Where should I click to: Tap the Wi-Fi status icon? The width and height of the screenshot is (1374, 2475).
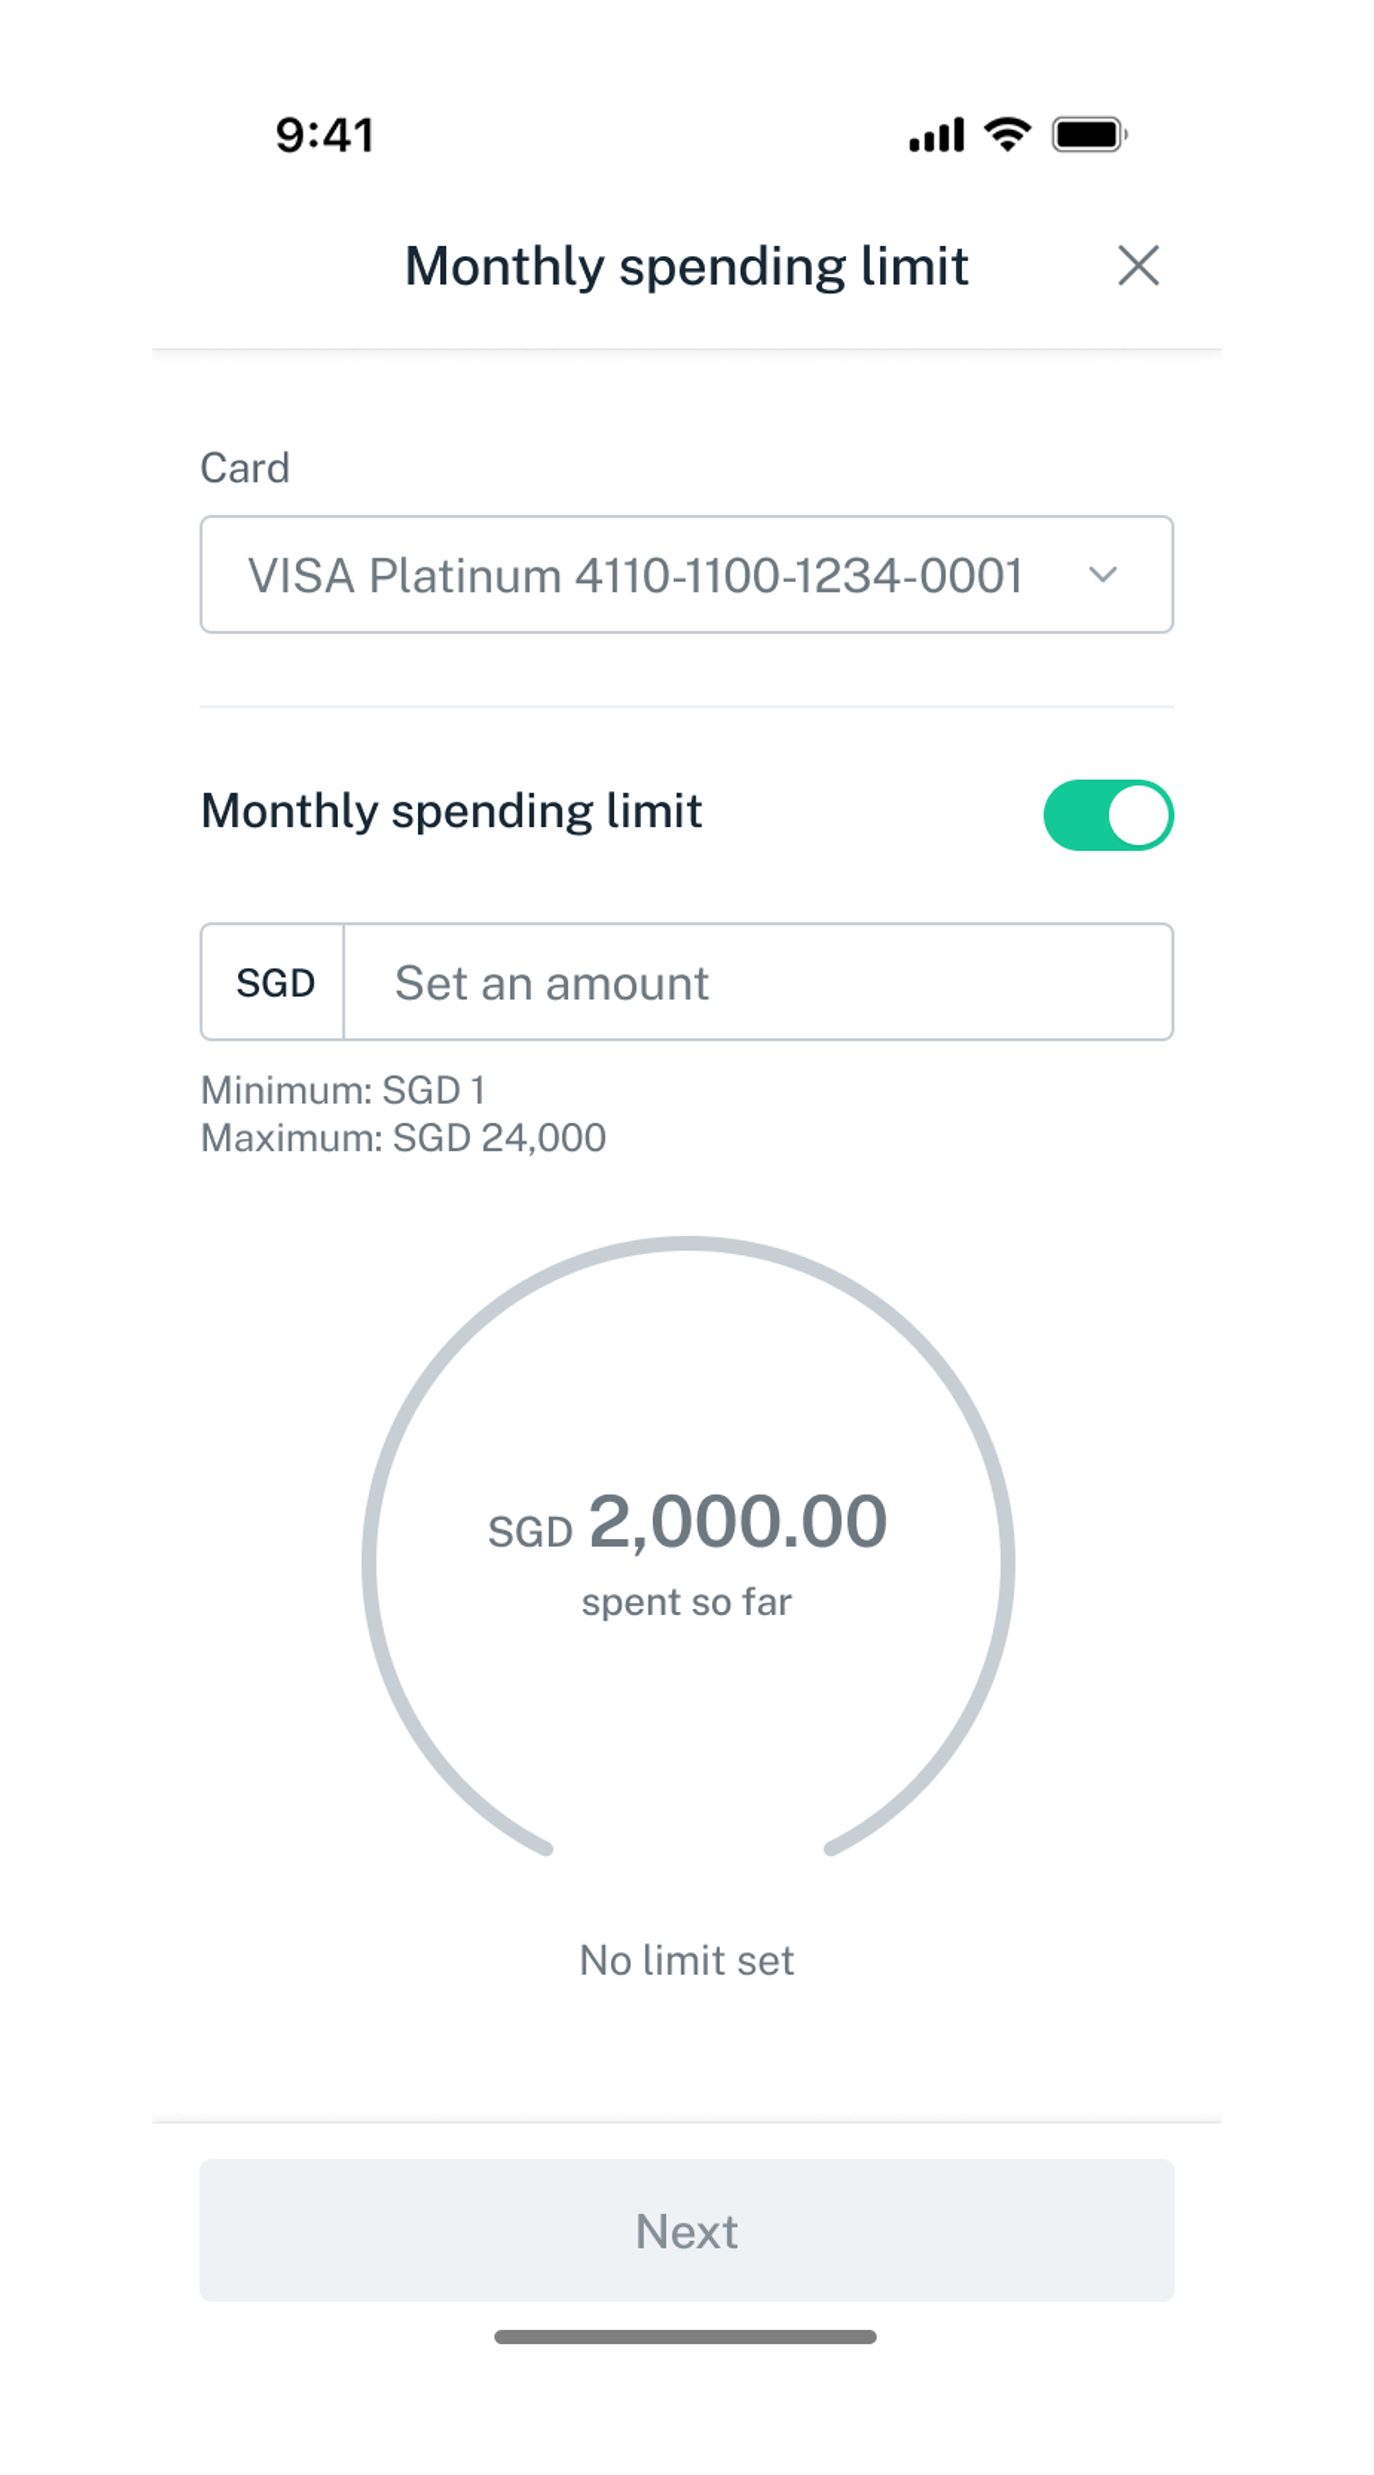point(1007,134)
